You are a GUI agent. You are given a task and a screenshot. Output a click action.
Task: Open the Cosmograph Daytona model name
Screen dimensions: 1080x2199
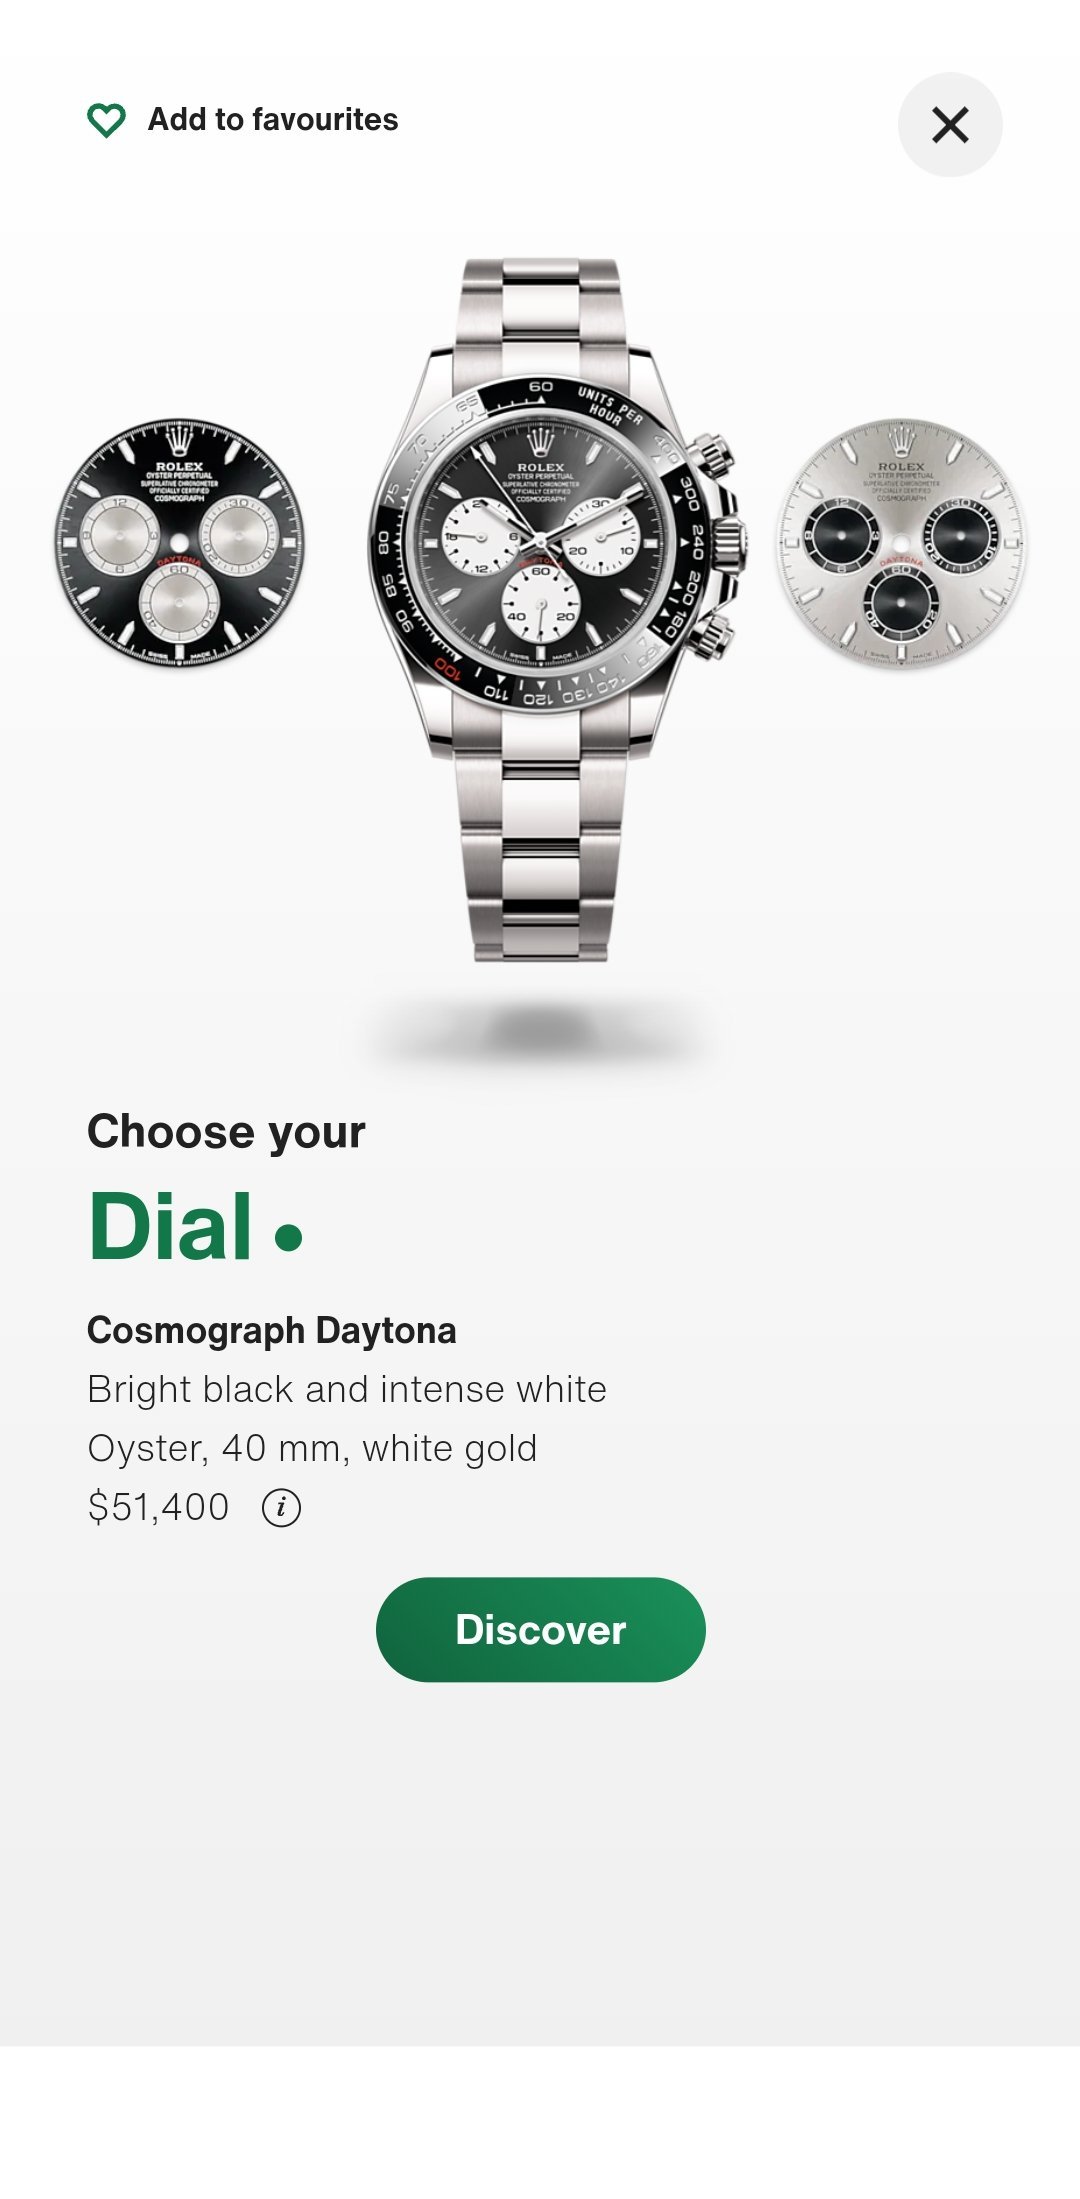272,1330
